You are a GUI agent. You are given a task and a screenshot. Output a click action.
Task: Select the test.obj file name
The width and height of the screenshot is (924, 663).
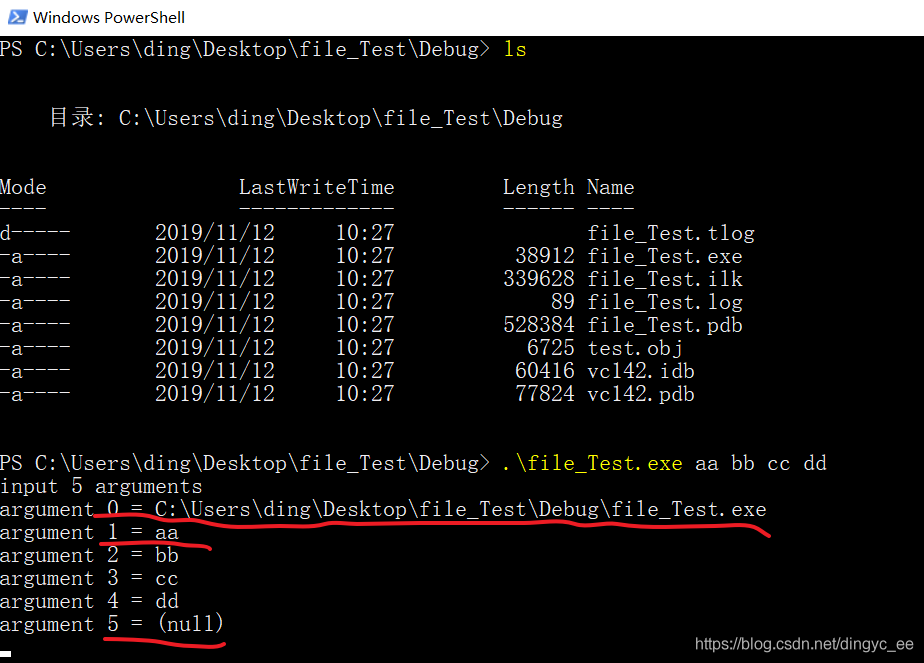point(635,348)
